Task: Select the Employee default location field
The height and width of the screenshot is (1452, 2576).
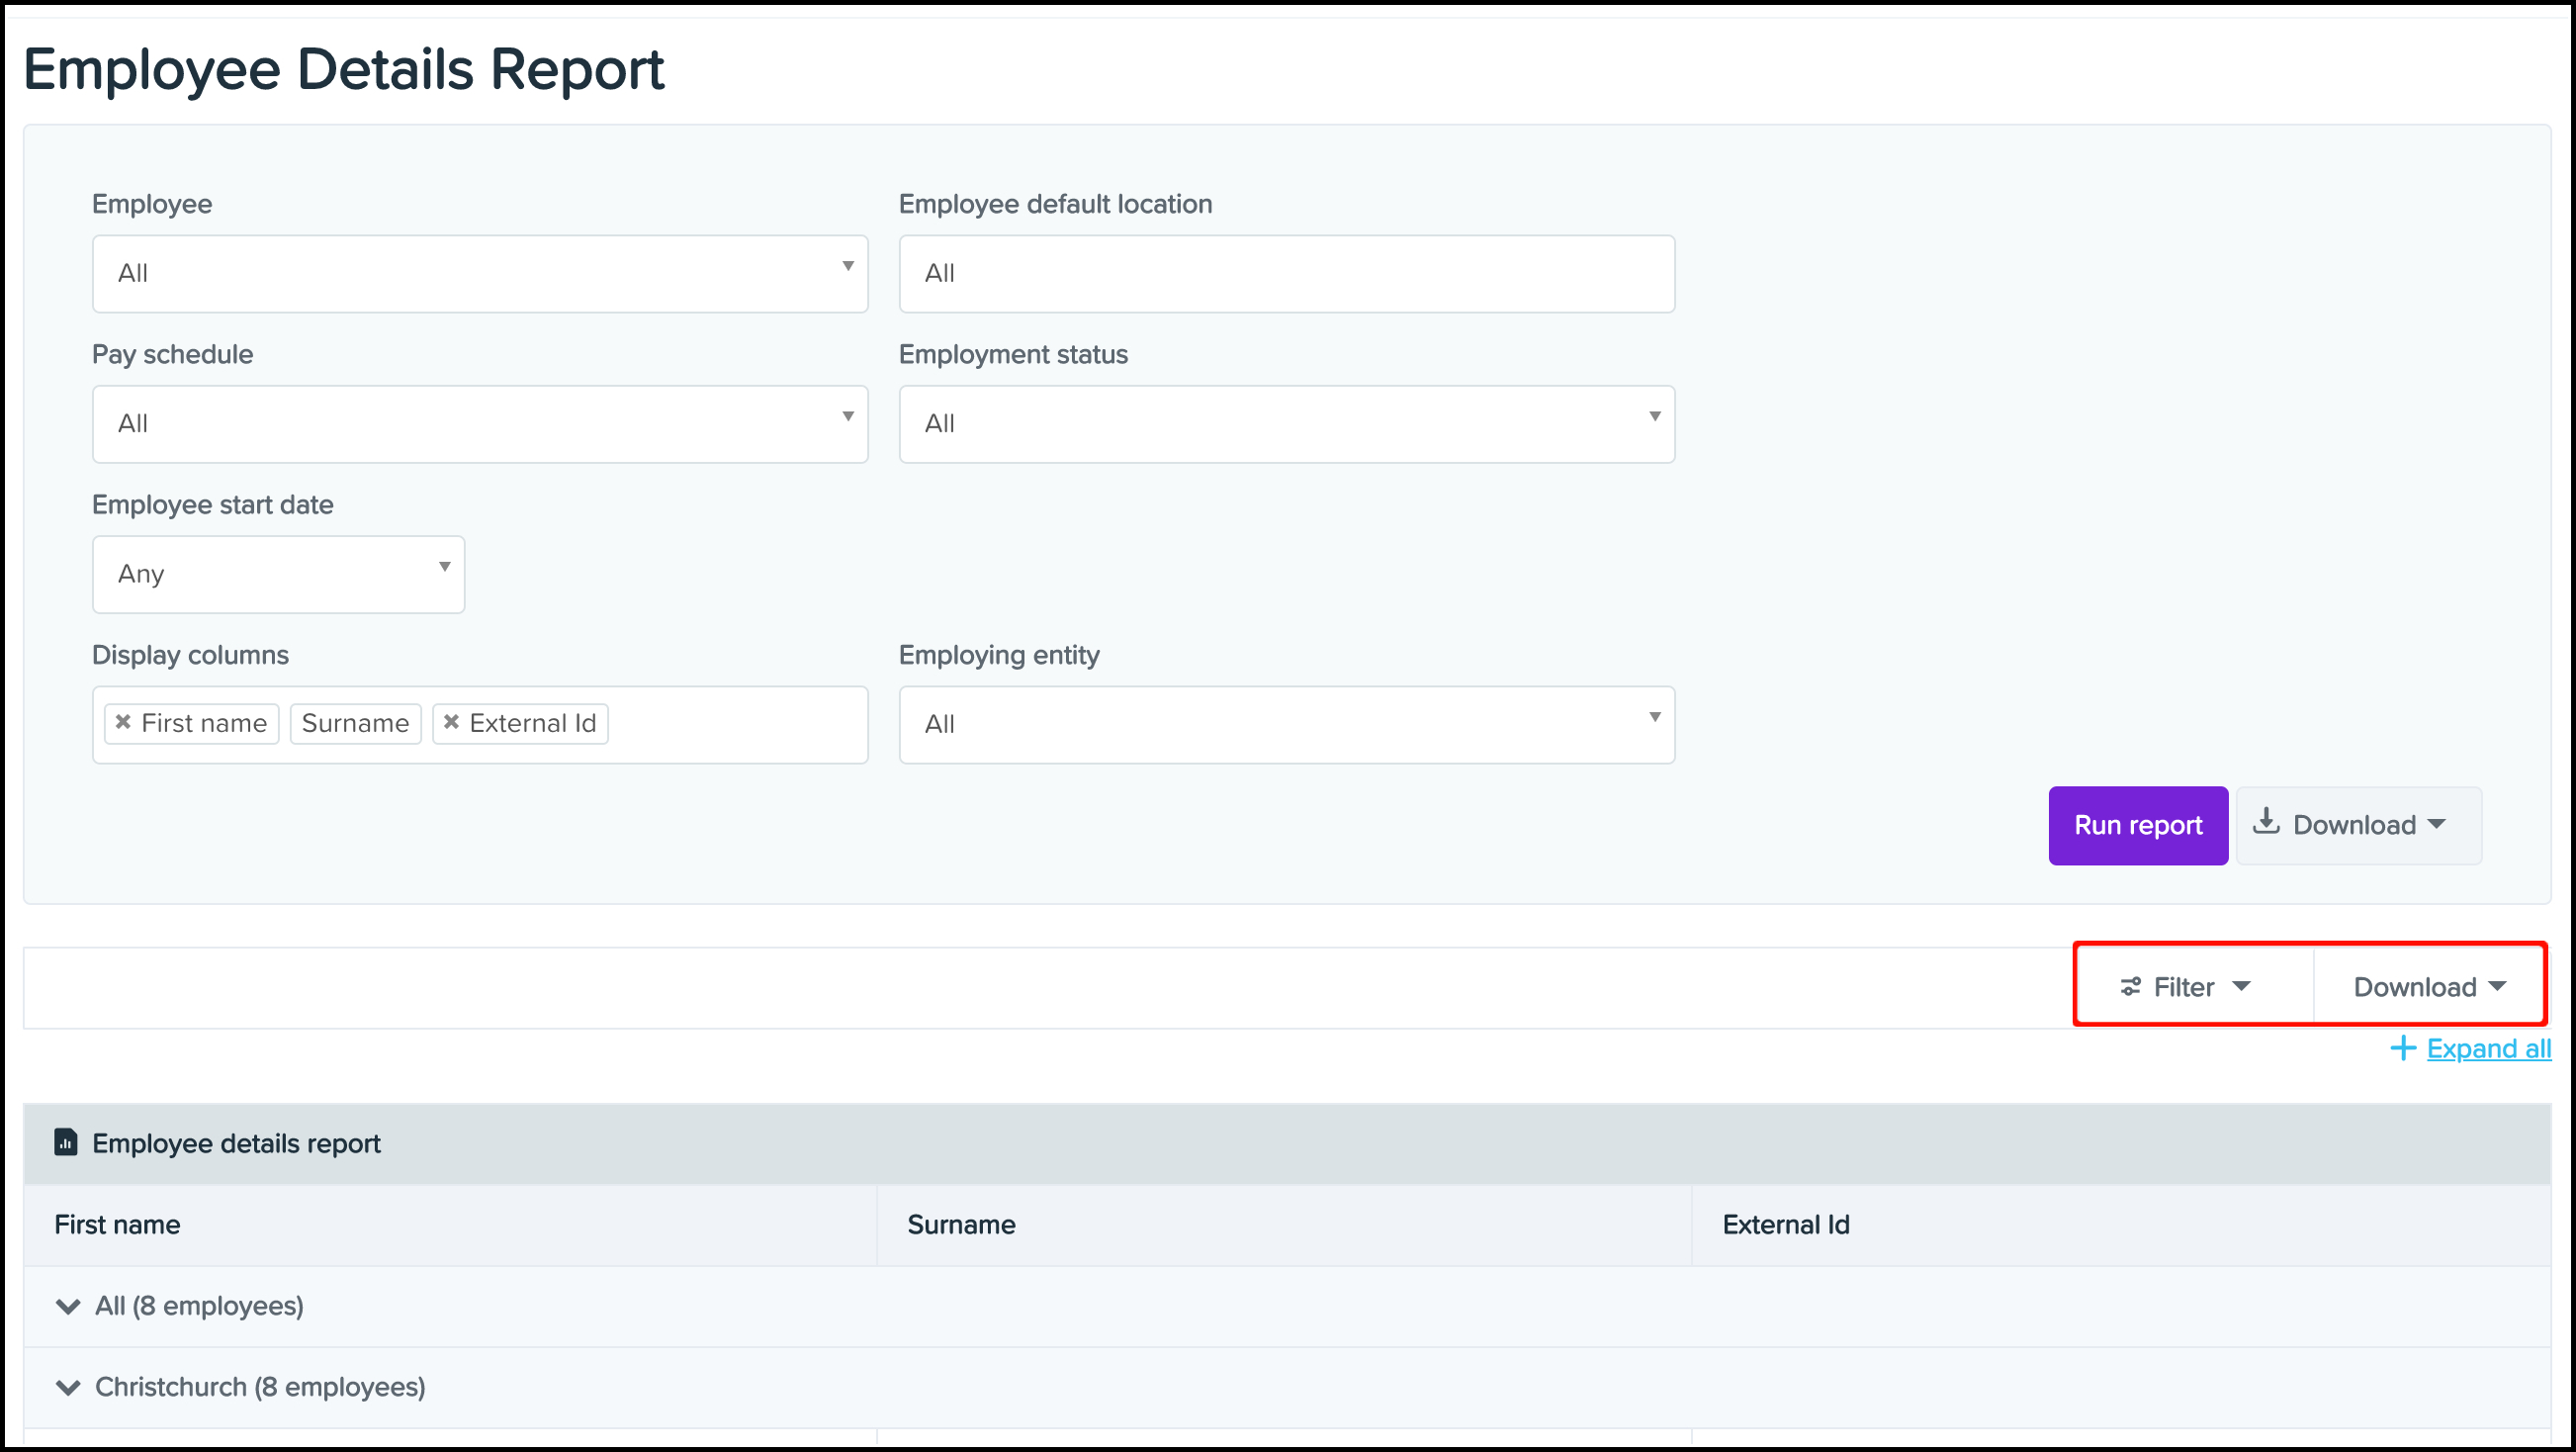Action: tap(1287, 272)
